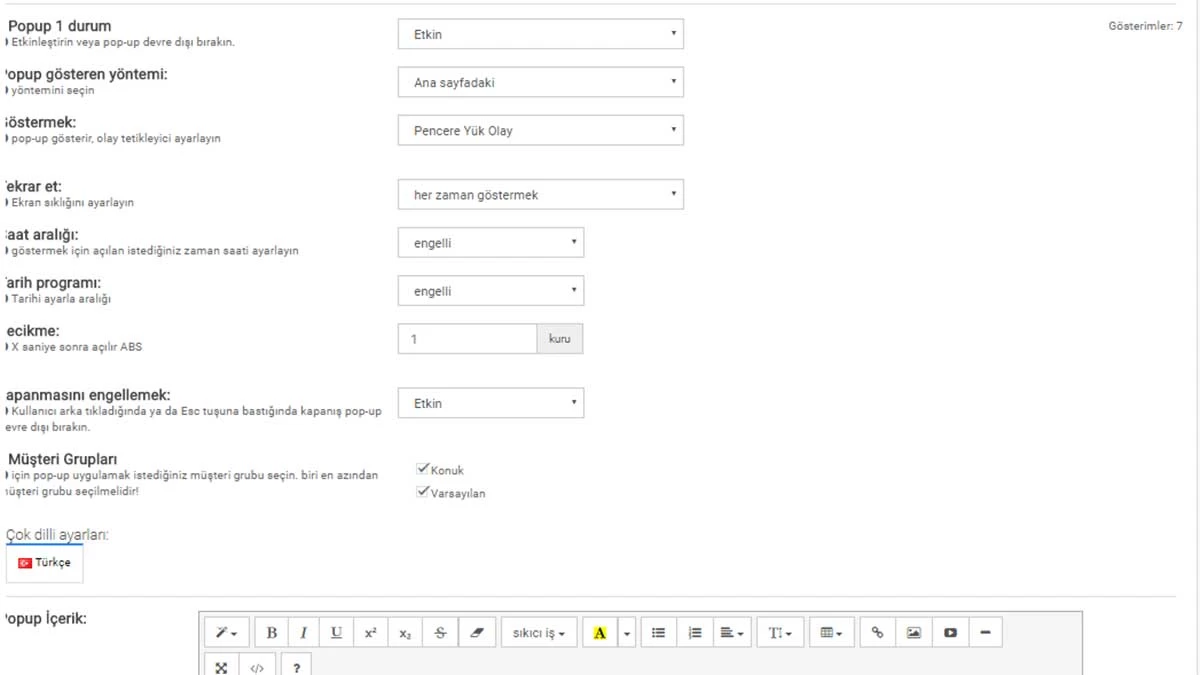Apply superscript formatting

coord(370,631)
